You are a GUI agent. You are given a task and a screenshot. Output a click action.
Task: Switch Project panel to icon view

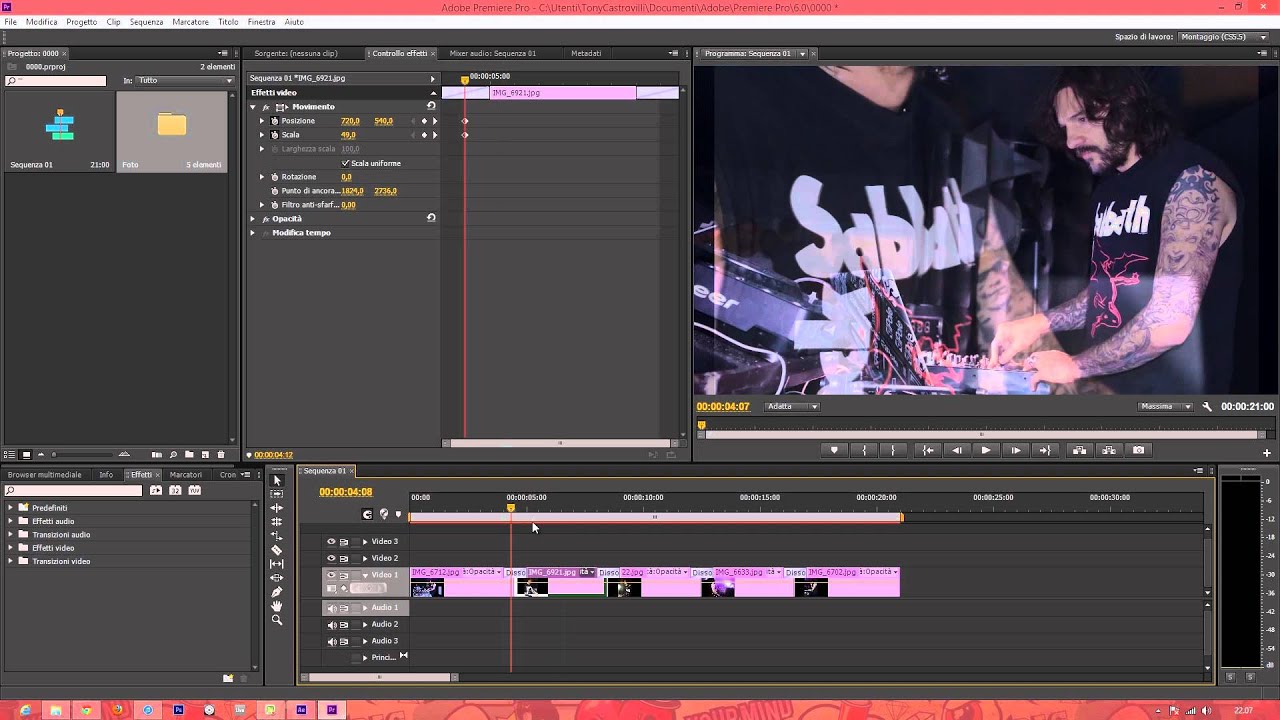pyautogui.click(x=26, y=455)
